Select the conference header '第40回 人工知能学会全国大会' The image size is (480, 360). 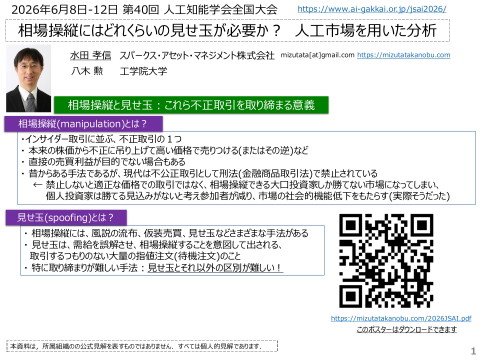[x=200, y=9]
